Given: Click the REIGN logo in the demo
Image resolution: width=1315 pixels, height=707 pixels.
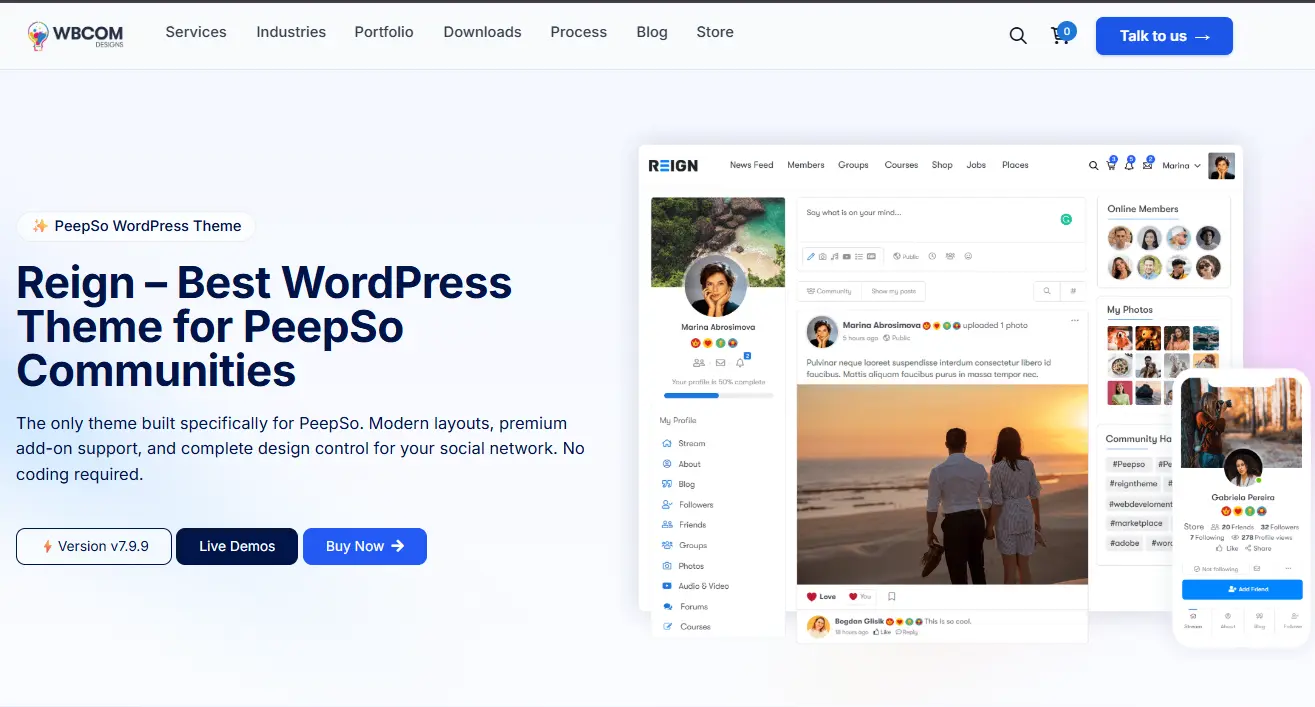Looking at the screenshot, I should click(x=673, y=165).
